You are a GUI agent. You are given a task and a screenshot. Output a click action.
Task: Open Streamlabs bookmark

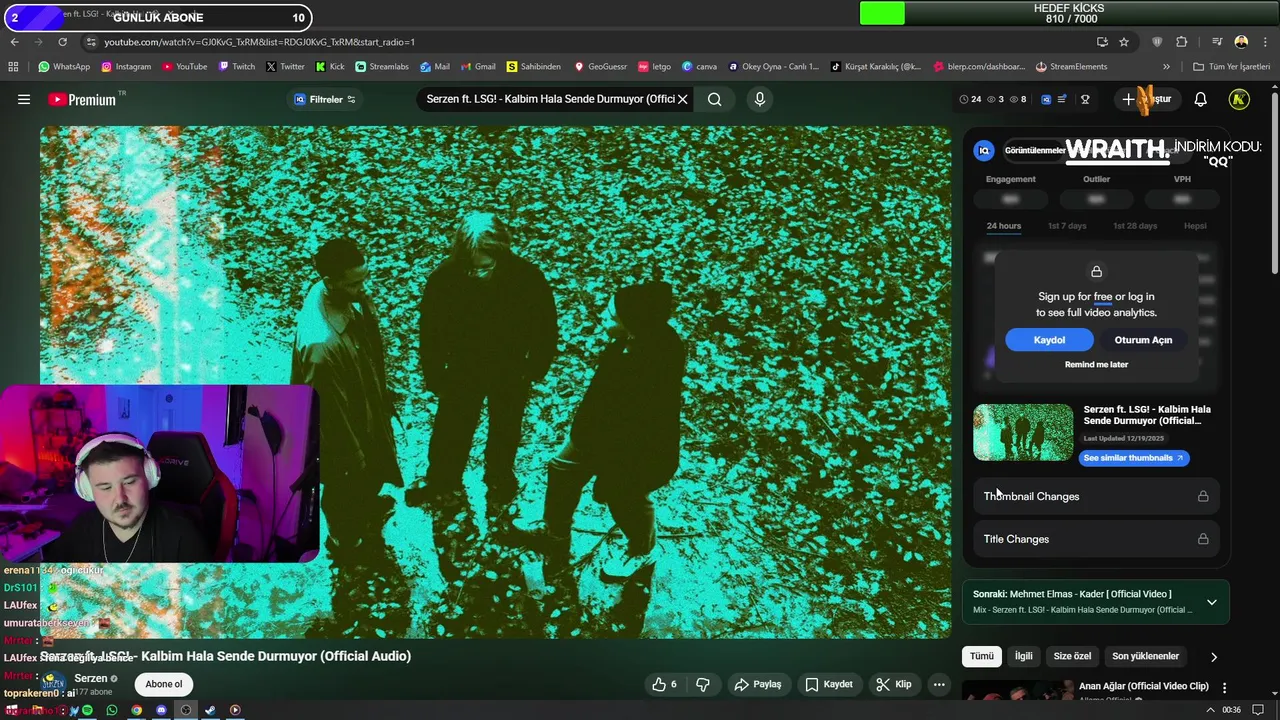[382, 67]
